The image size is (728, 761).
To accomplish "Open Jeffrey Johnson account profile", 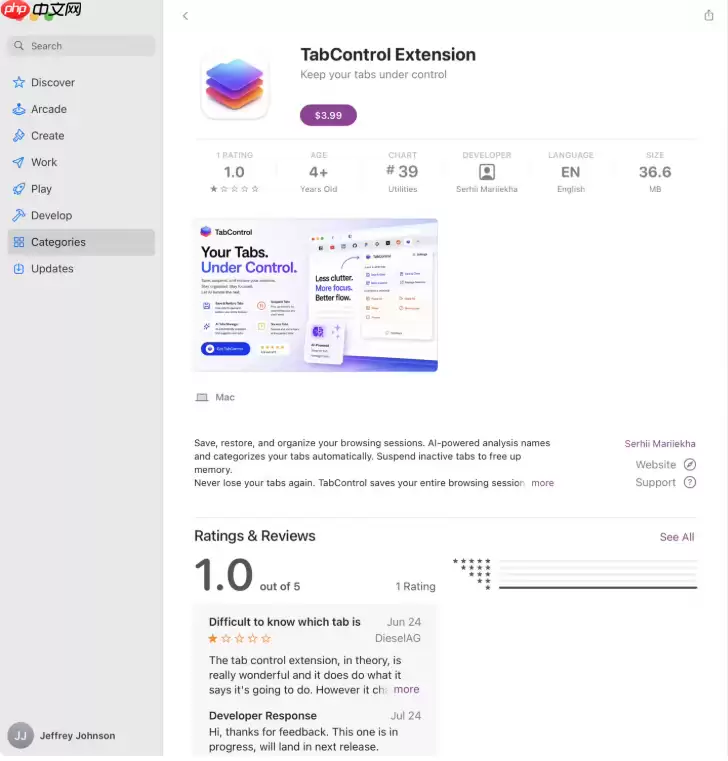I will point(62,735).
